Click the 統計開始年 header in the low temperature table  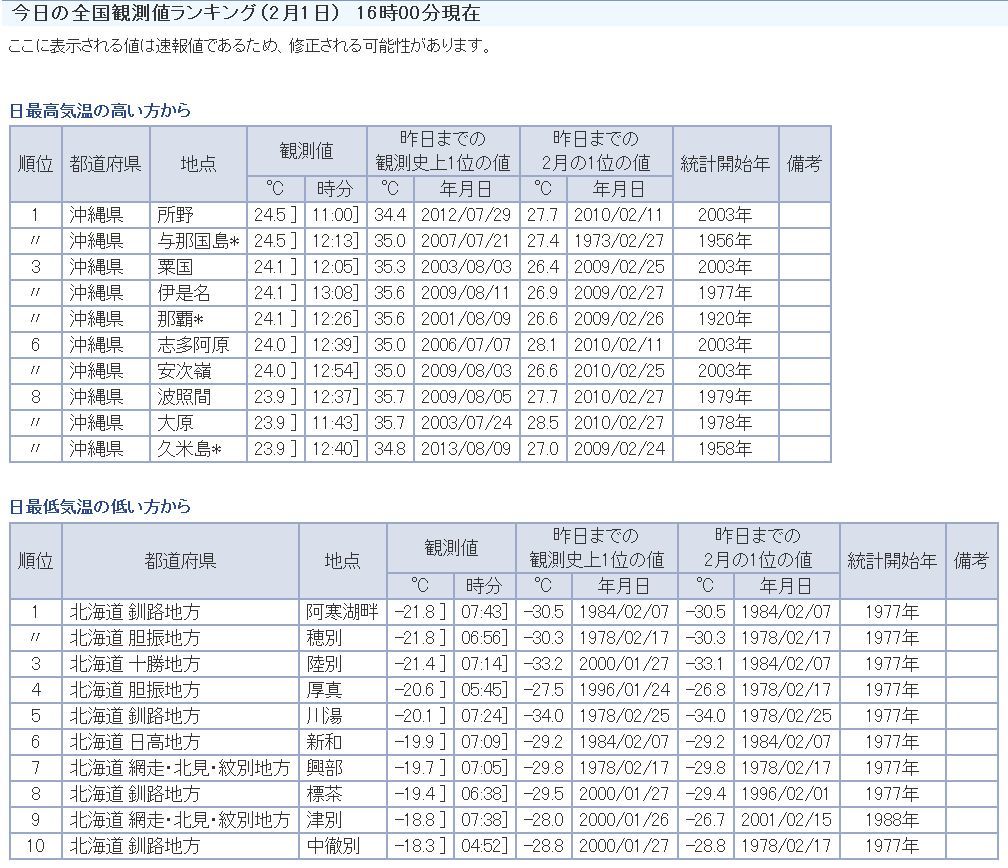(892, 561)
